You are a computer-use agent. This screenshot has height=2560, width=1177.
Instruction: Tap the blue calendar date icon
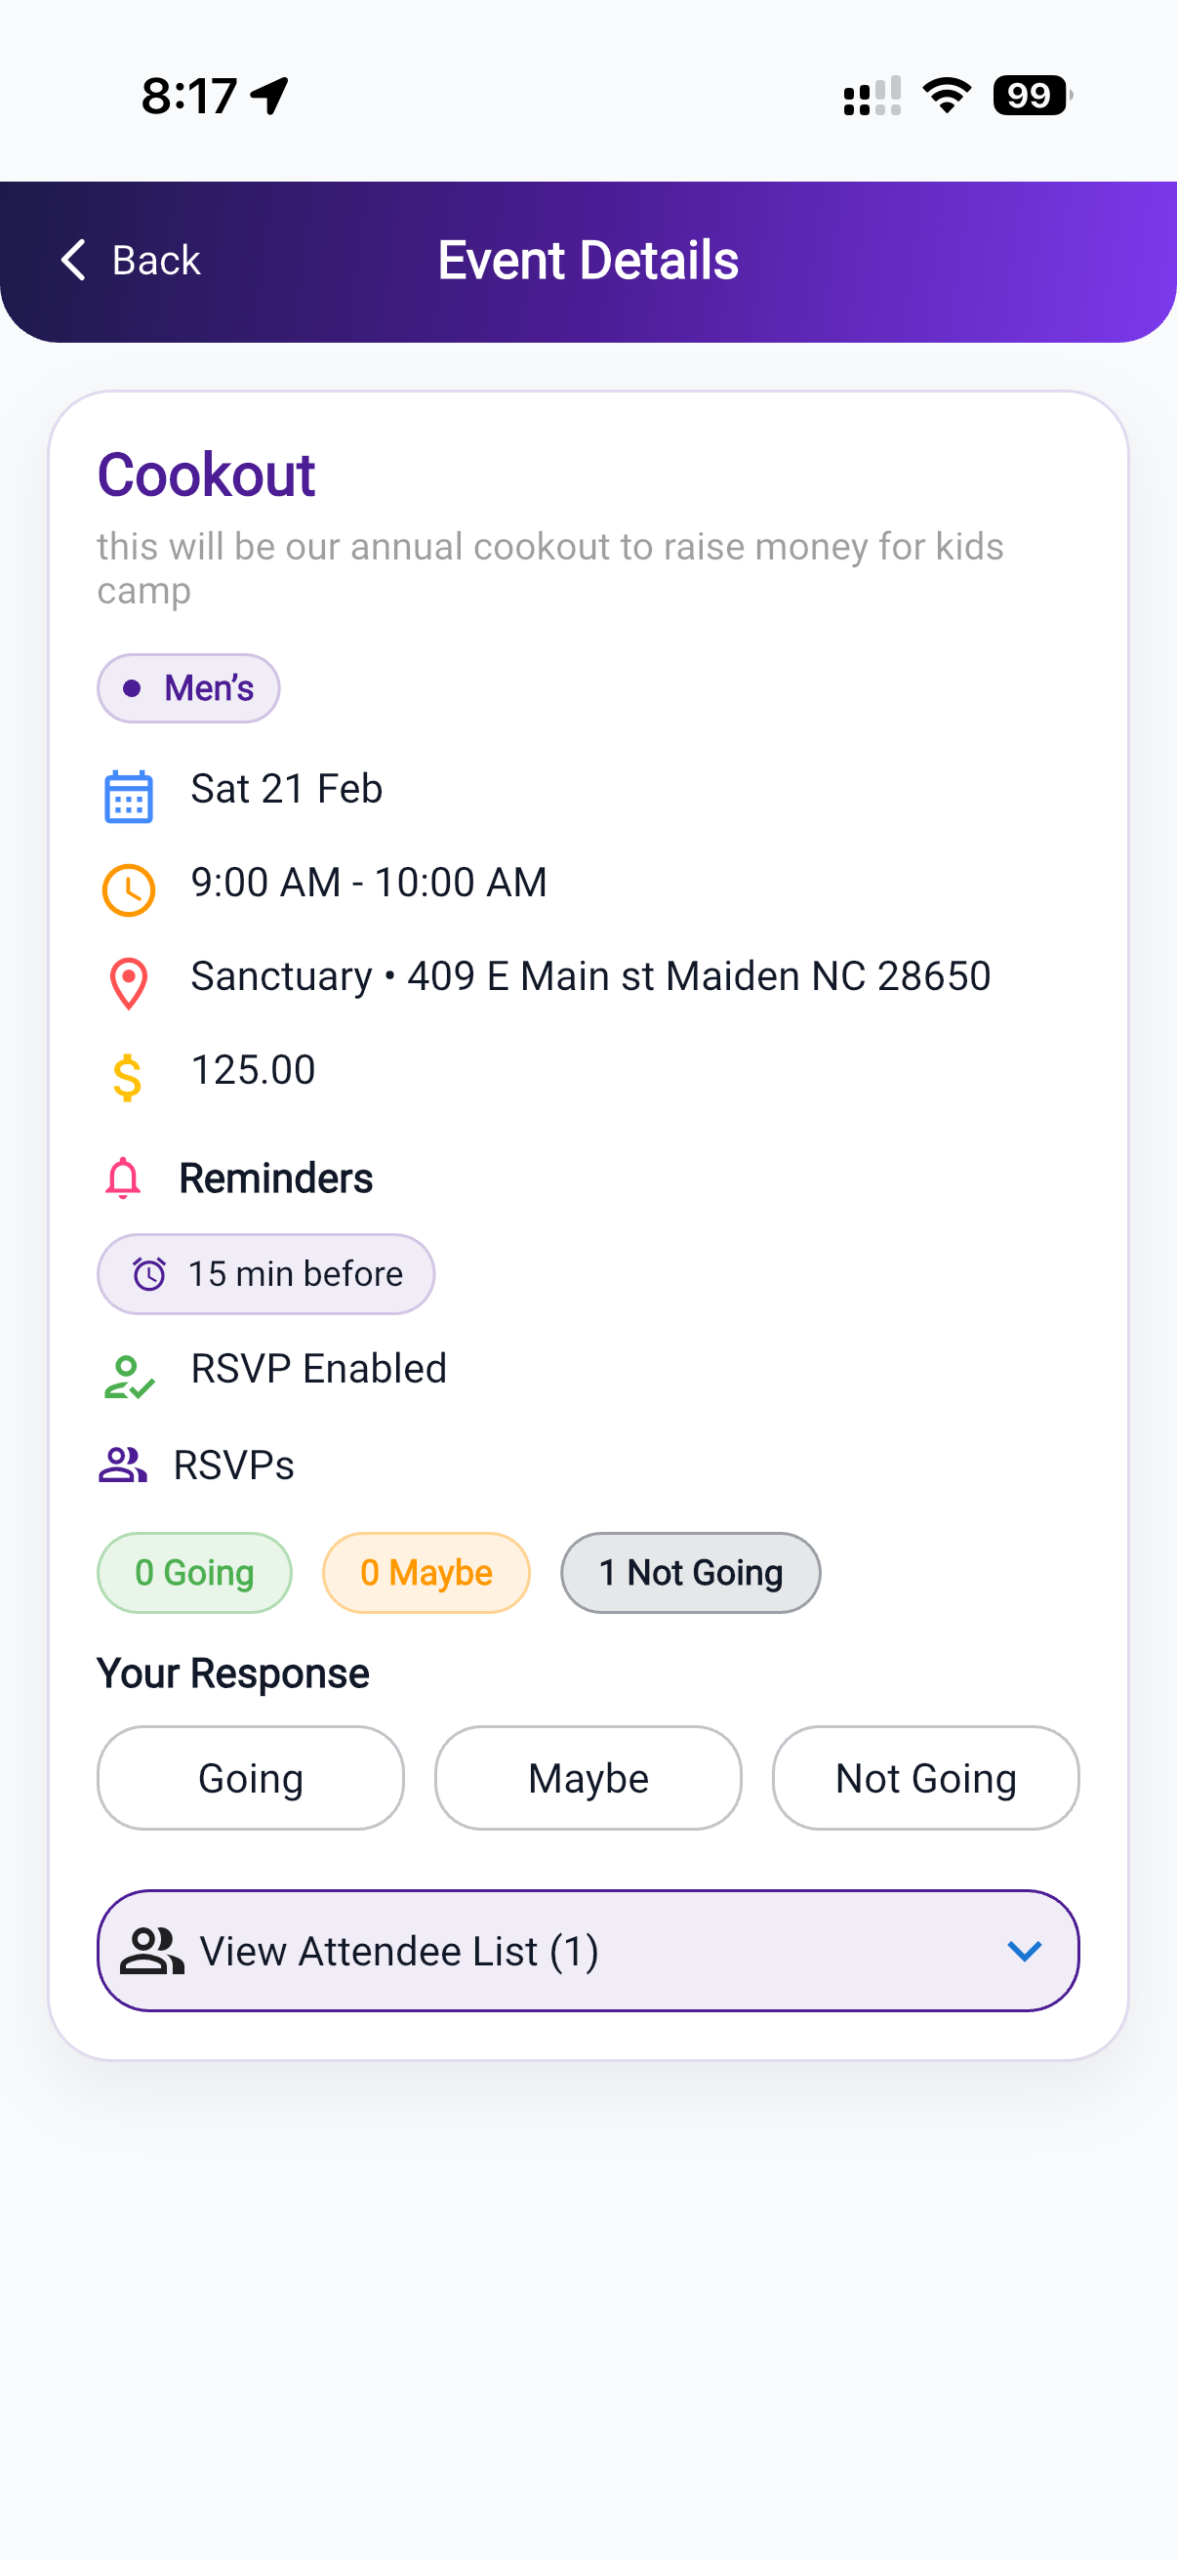(x=128, y=796)
